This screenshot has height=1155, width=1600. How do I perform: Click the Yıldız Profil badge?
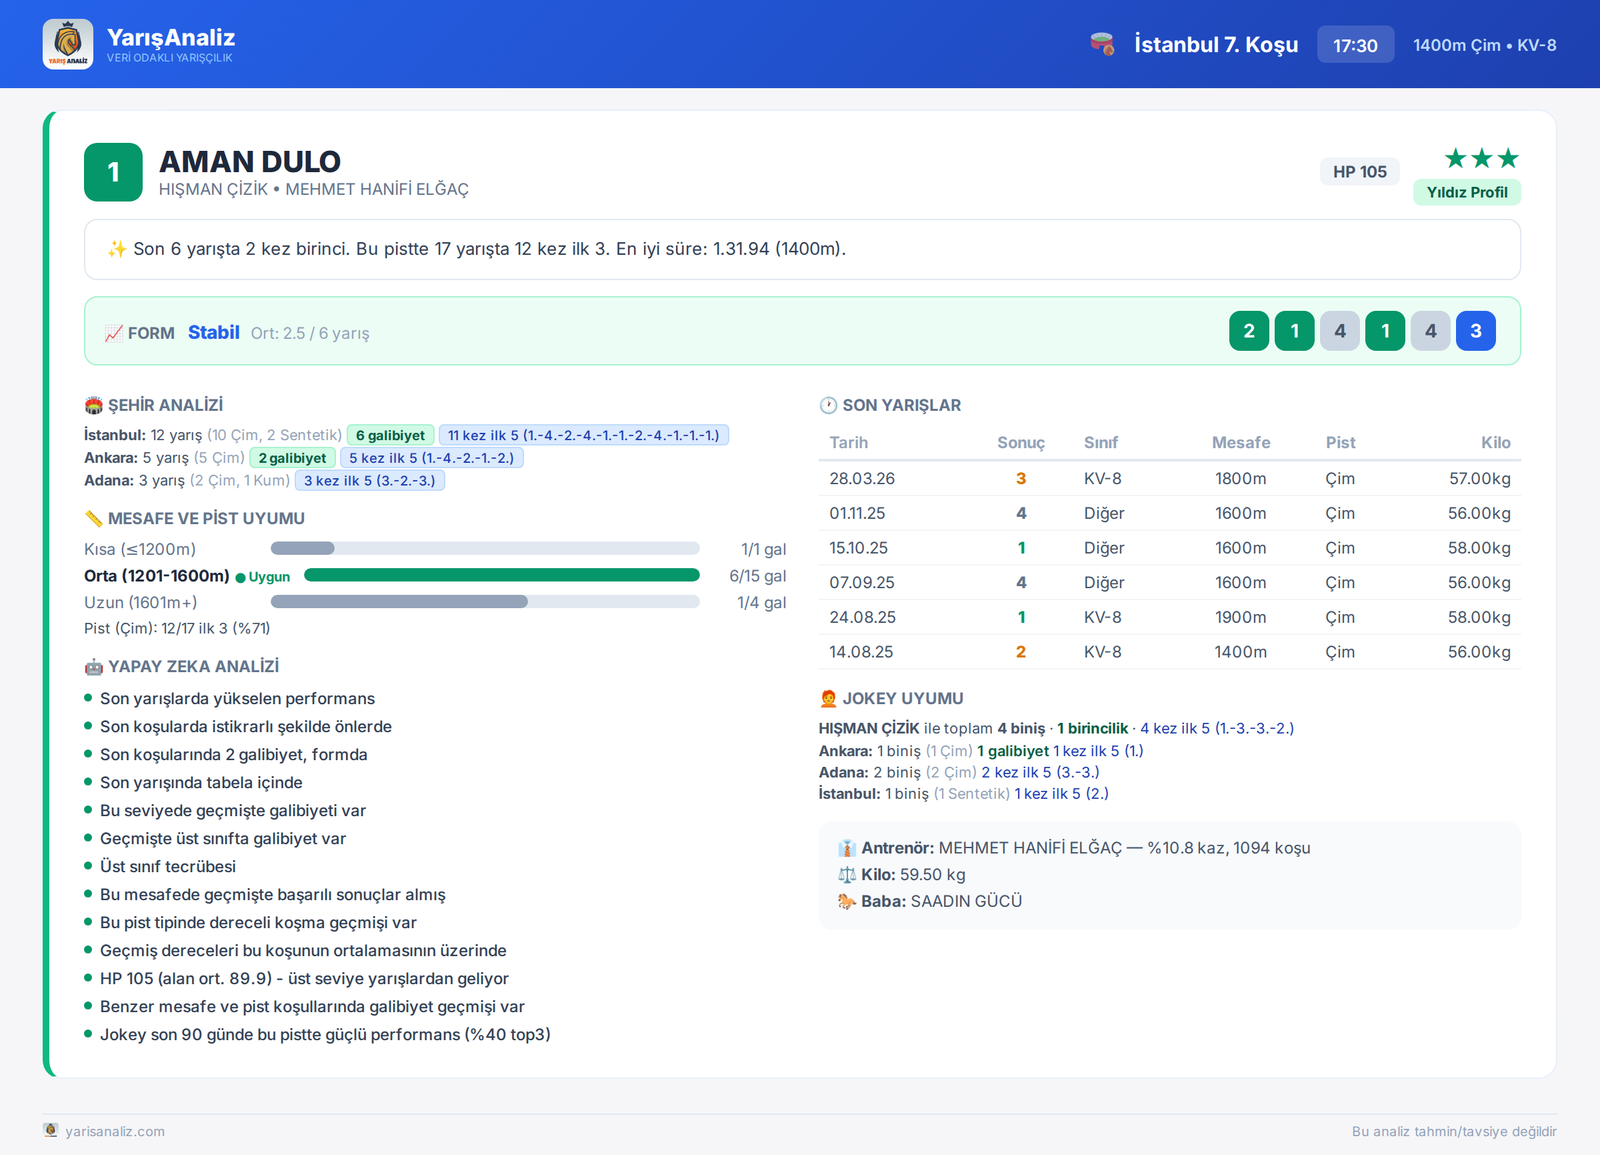click(x=1467, y=192)
